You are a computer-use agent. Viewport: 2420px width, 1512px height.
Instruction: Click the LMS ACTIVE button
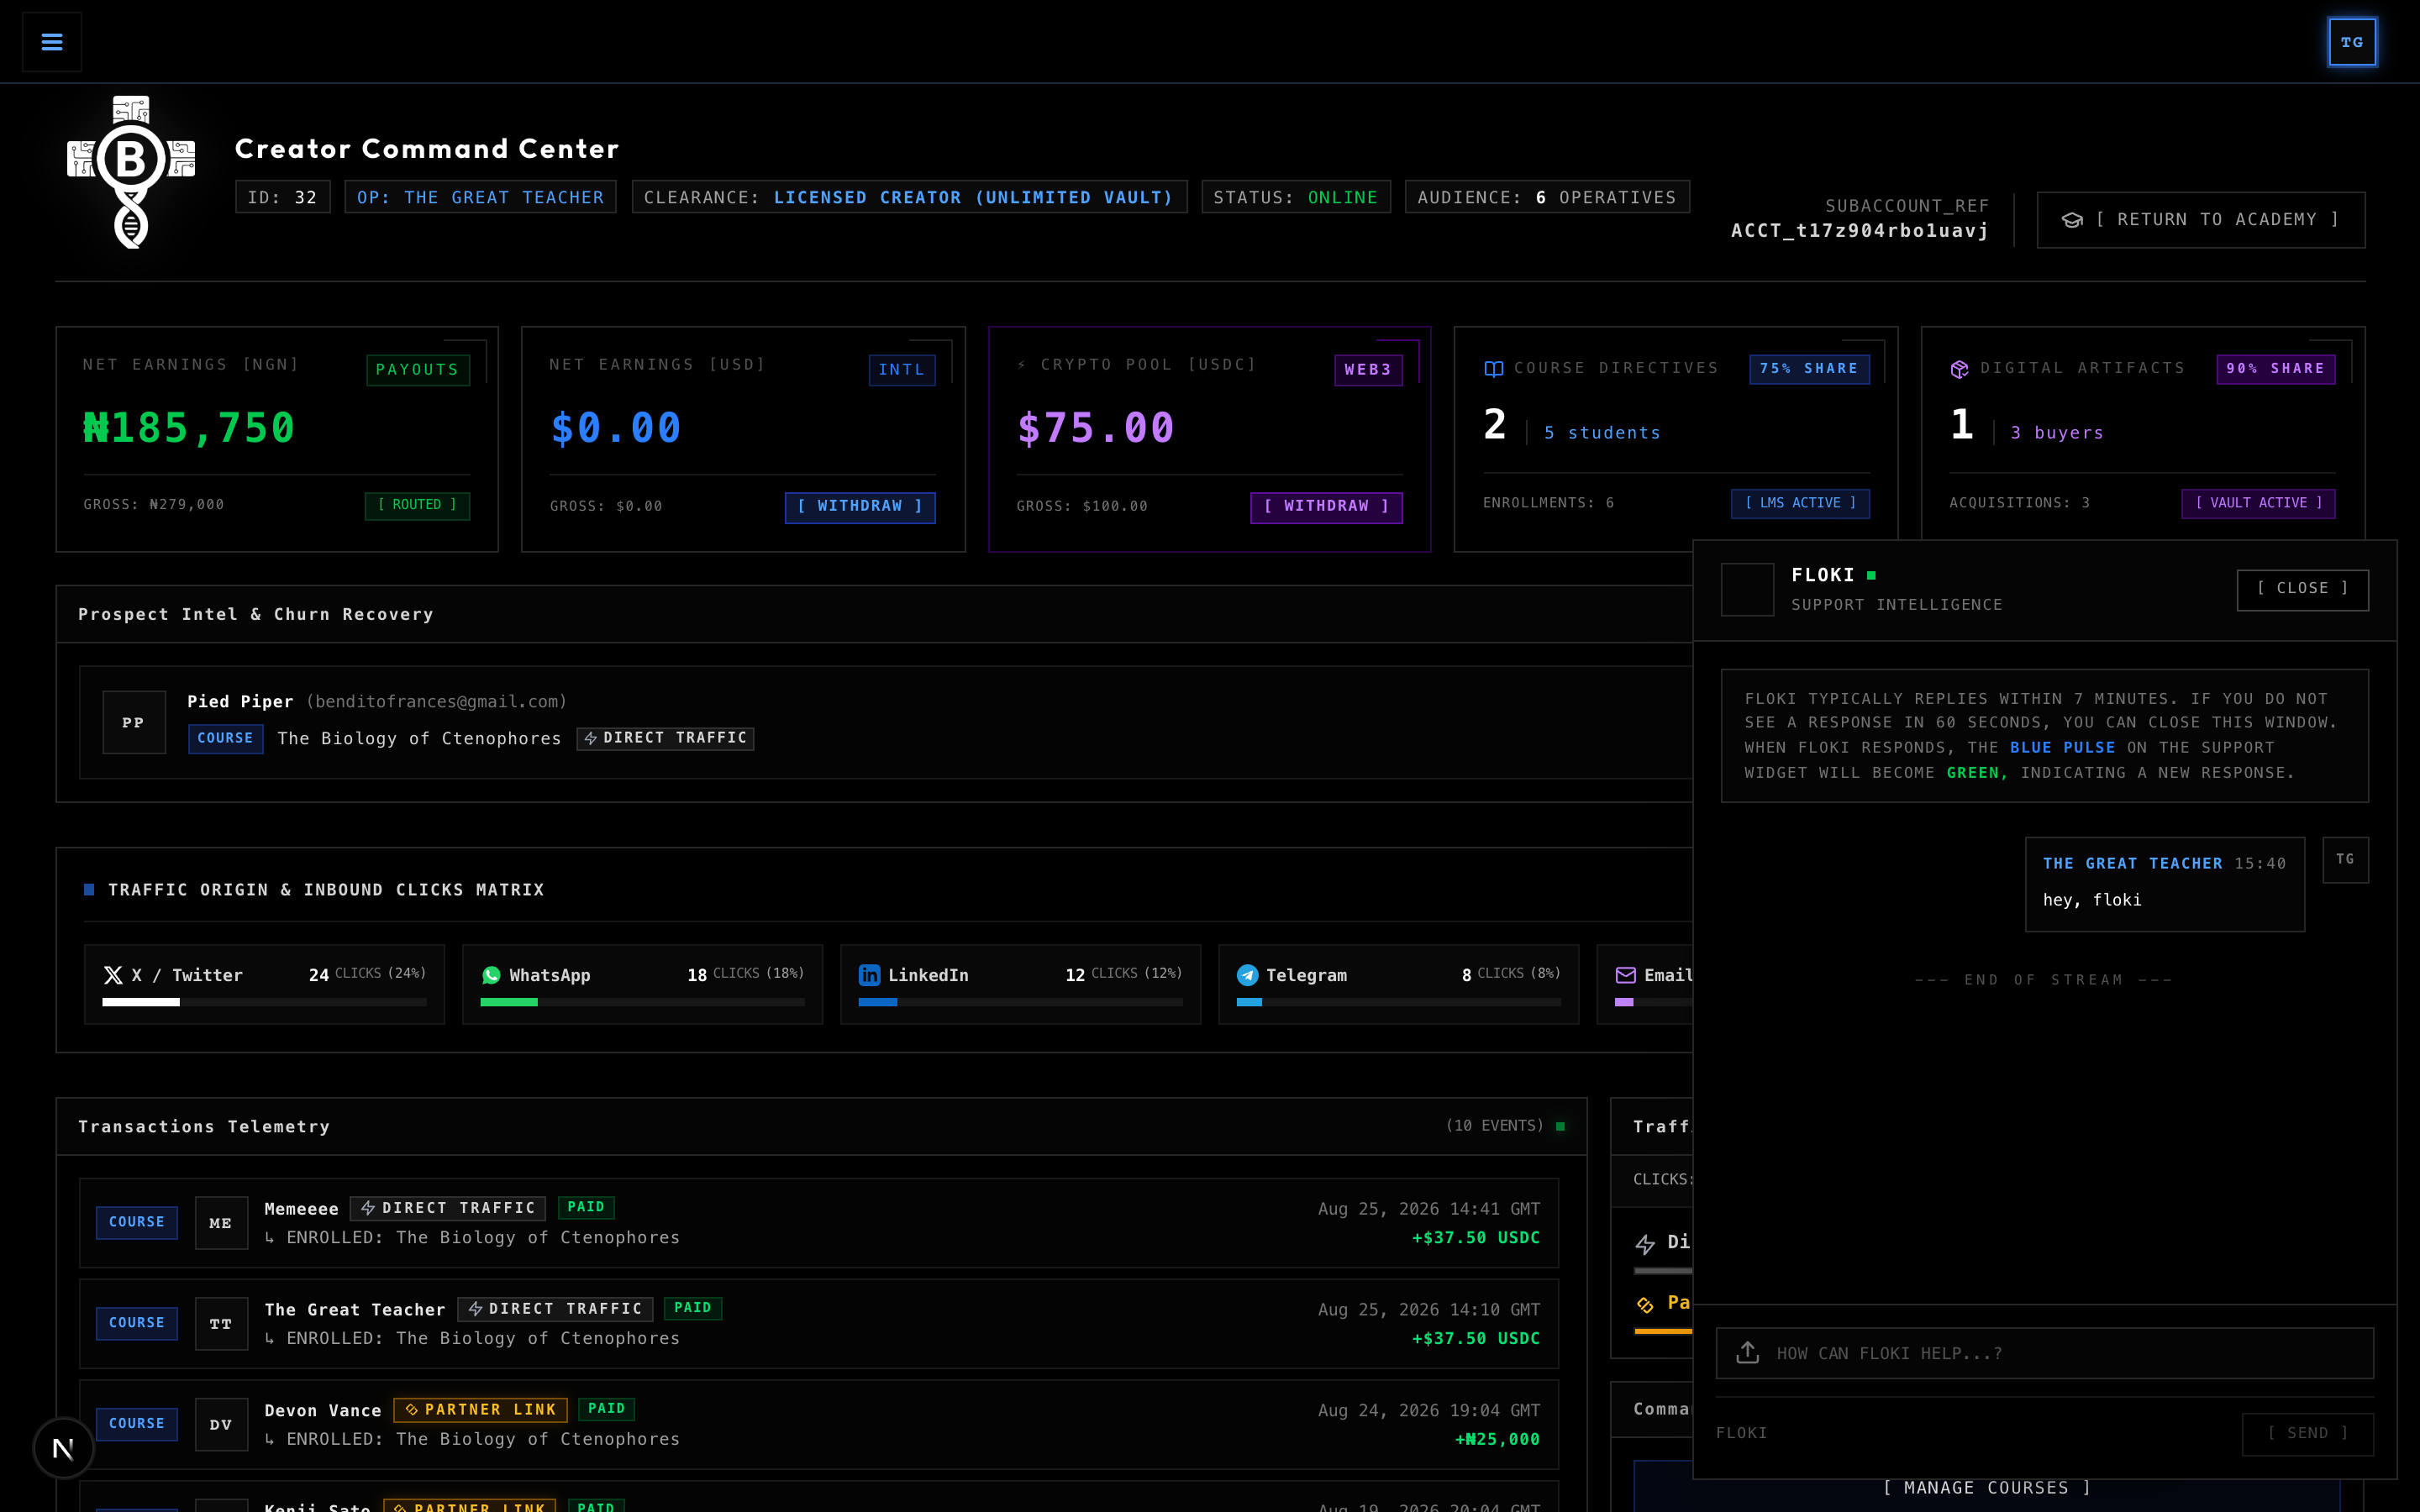click(x=1800, y=503)
